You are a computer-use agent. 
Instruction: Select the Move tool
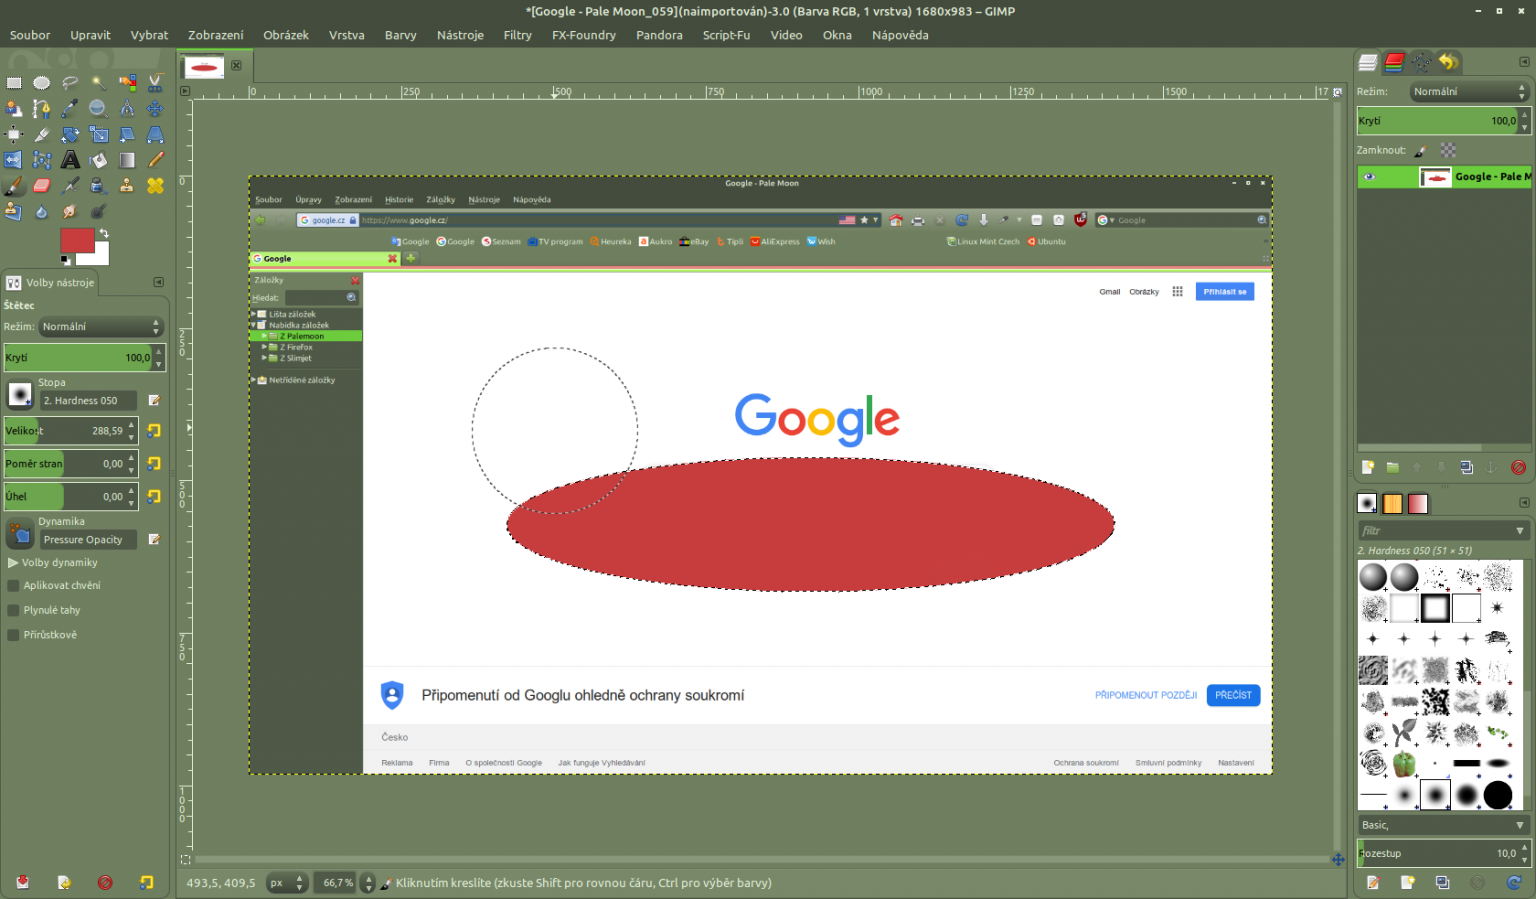point(155,108)
